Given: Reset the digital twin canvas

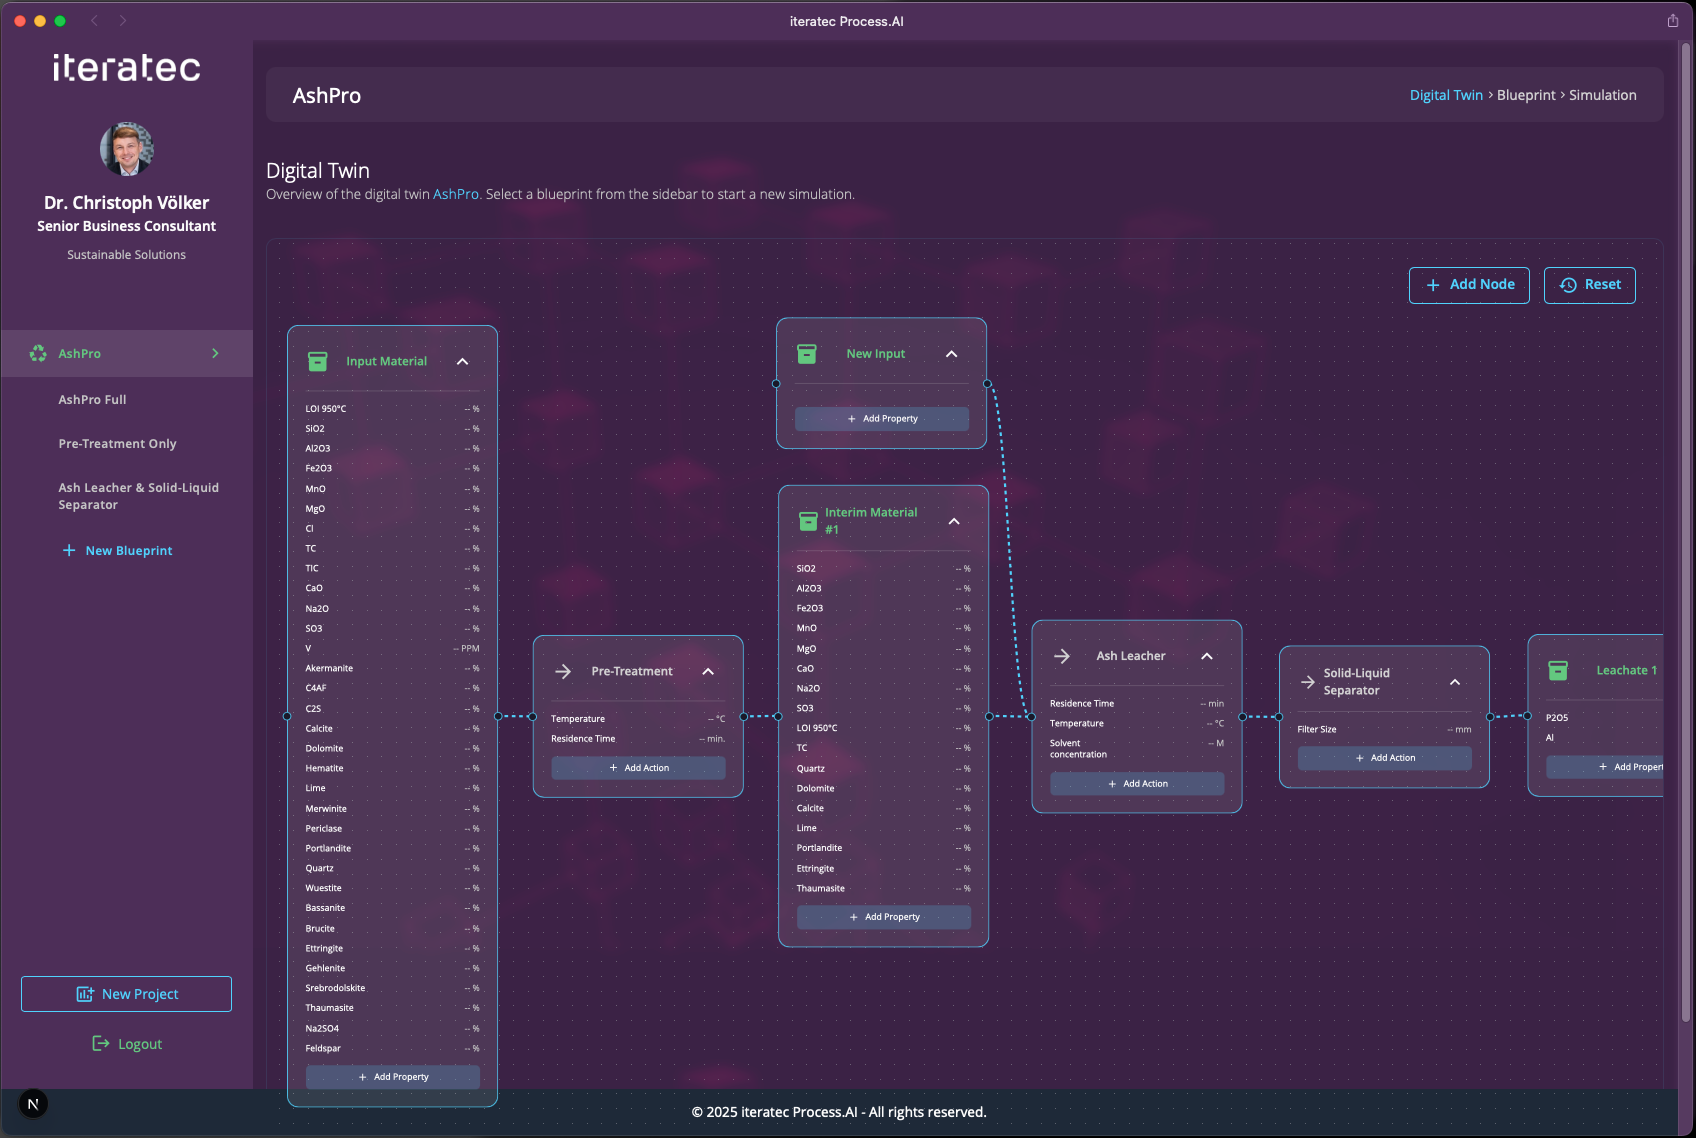Looking at the screenshot, I should point(1589,285).
